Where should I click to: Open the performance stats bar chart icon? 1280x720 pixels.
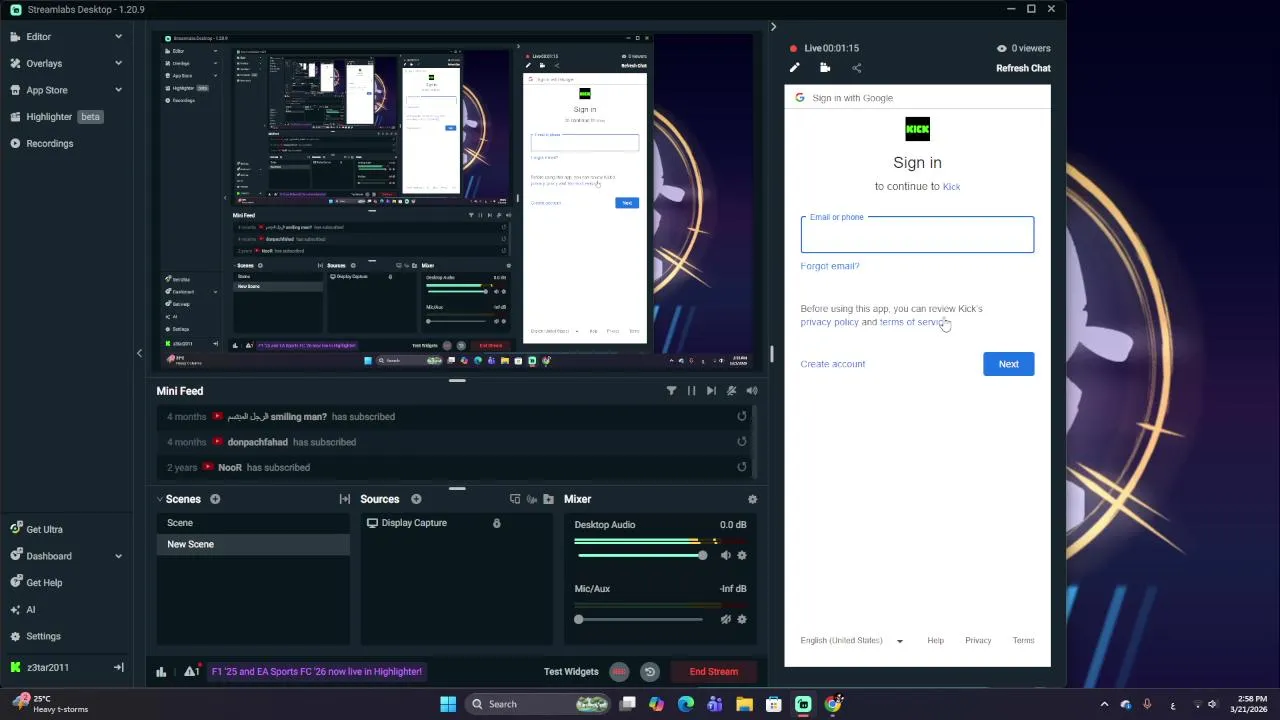click(x=161, y=672)
